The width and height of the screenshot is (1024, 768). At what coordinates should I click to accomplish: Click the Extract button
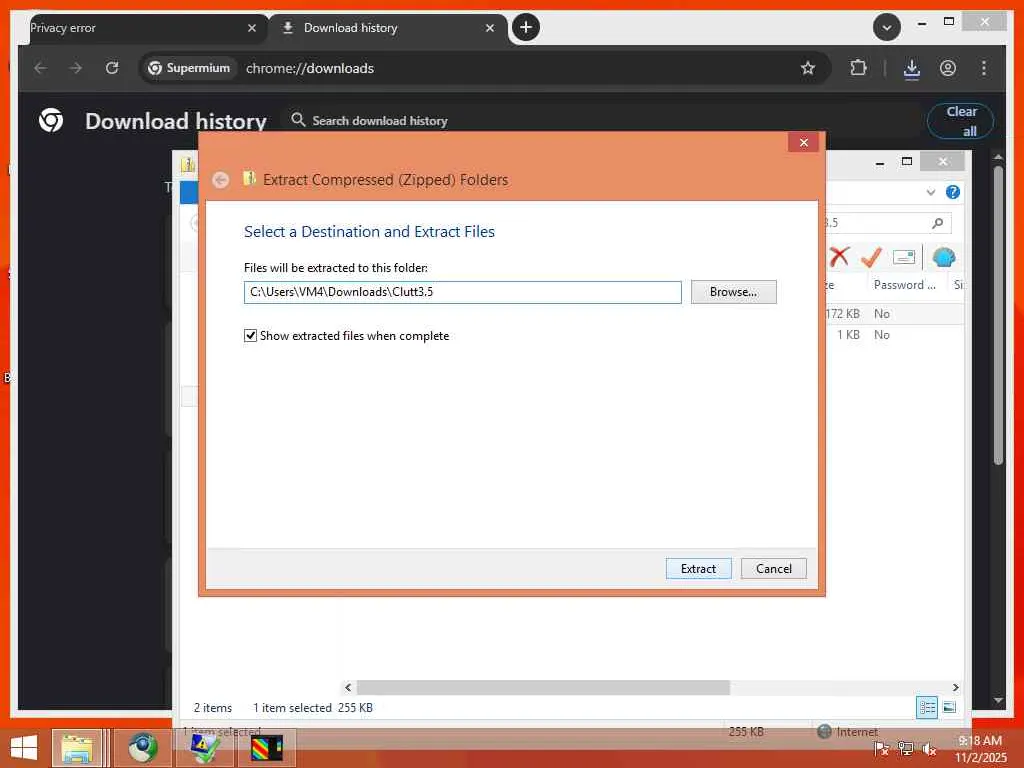698,568
